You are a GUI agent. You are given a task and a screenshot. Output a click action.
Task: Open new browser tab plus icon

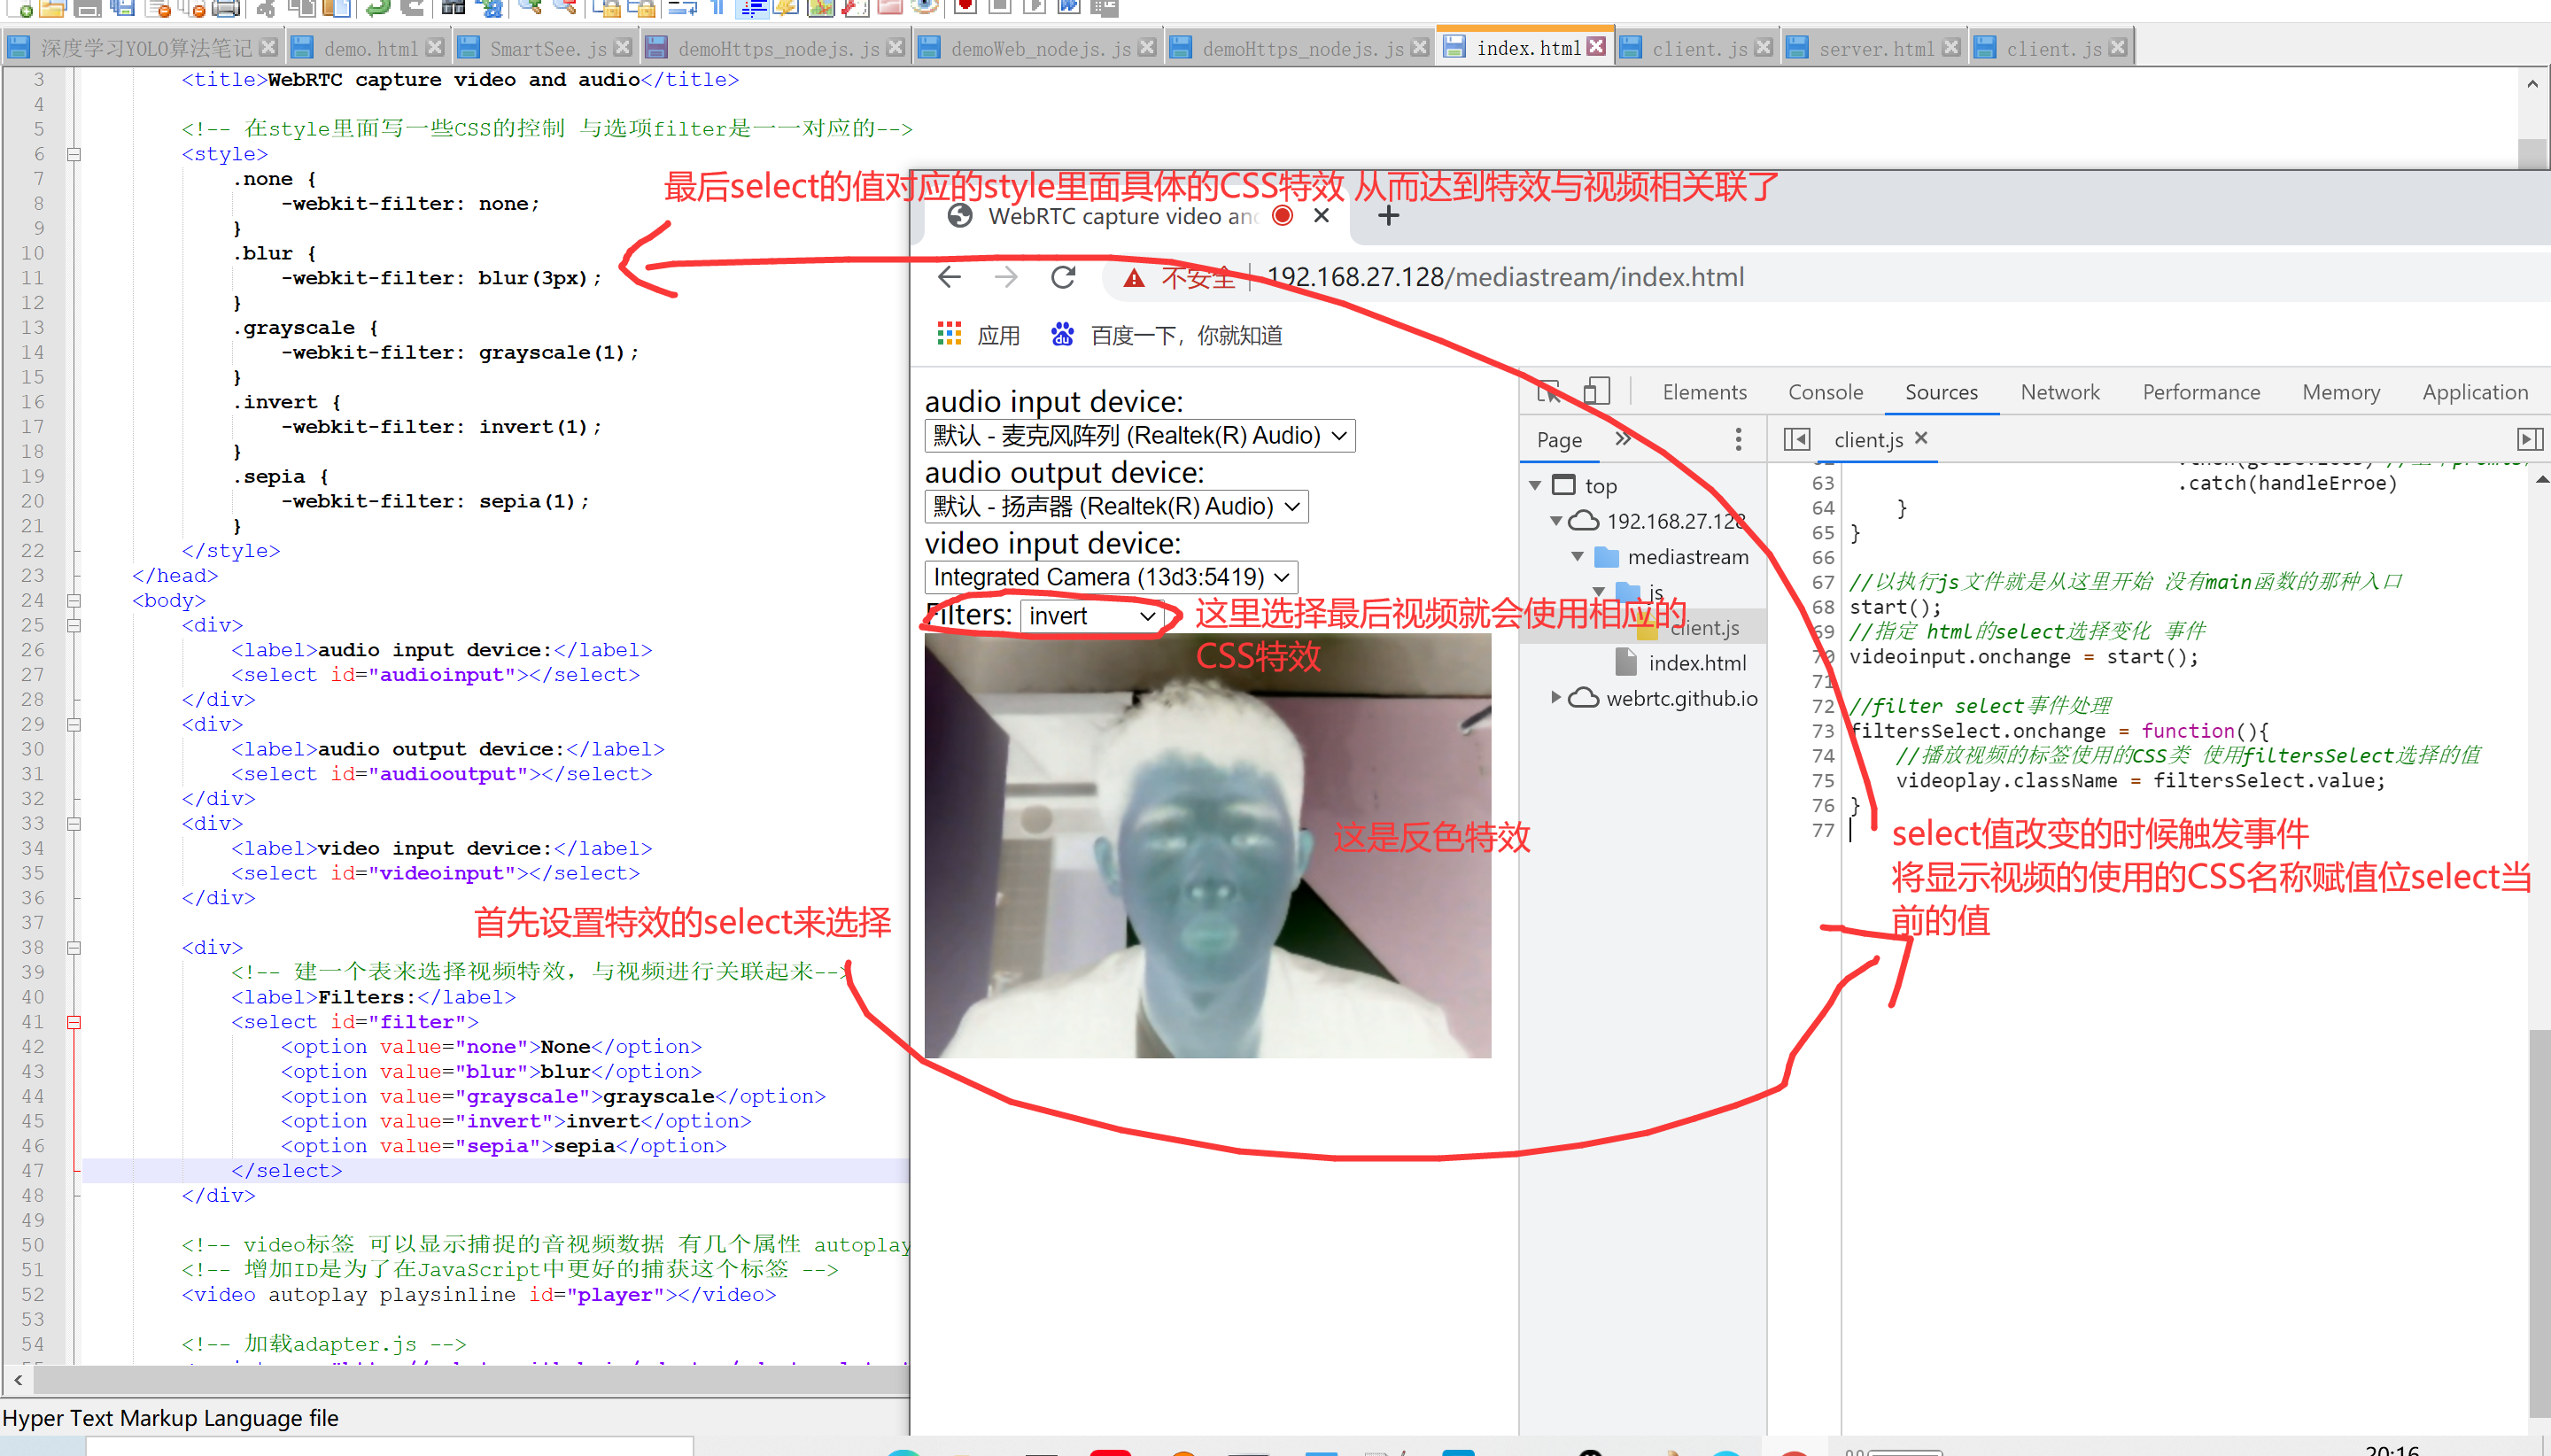tap(1388, 216)
